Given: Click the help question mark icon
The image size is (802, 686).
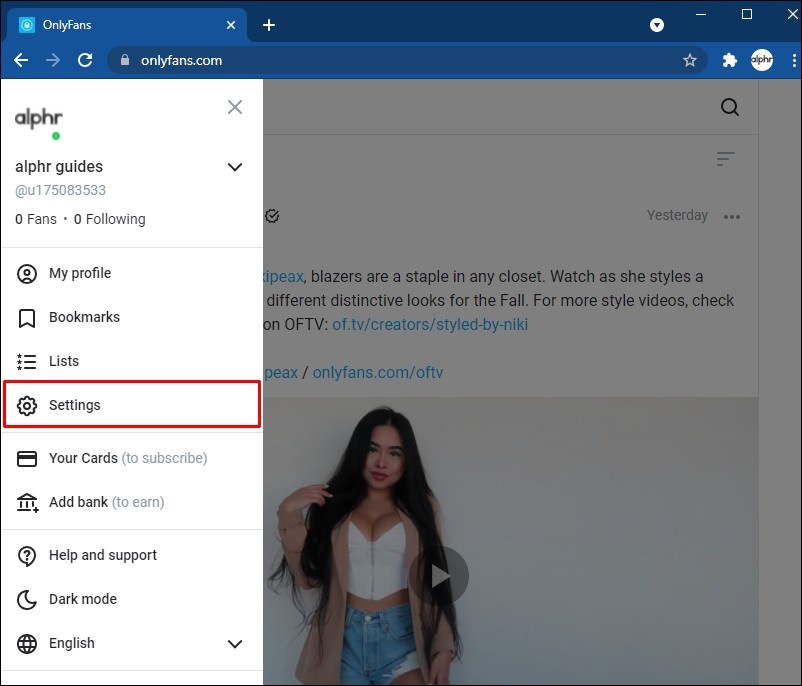Looking at the screenshot, I should point(27,556).
